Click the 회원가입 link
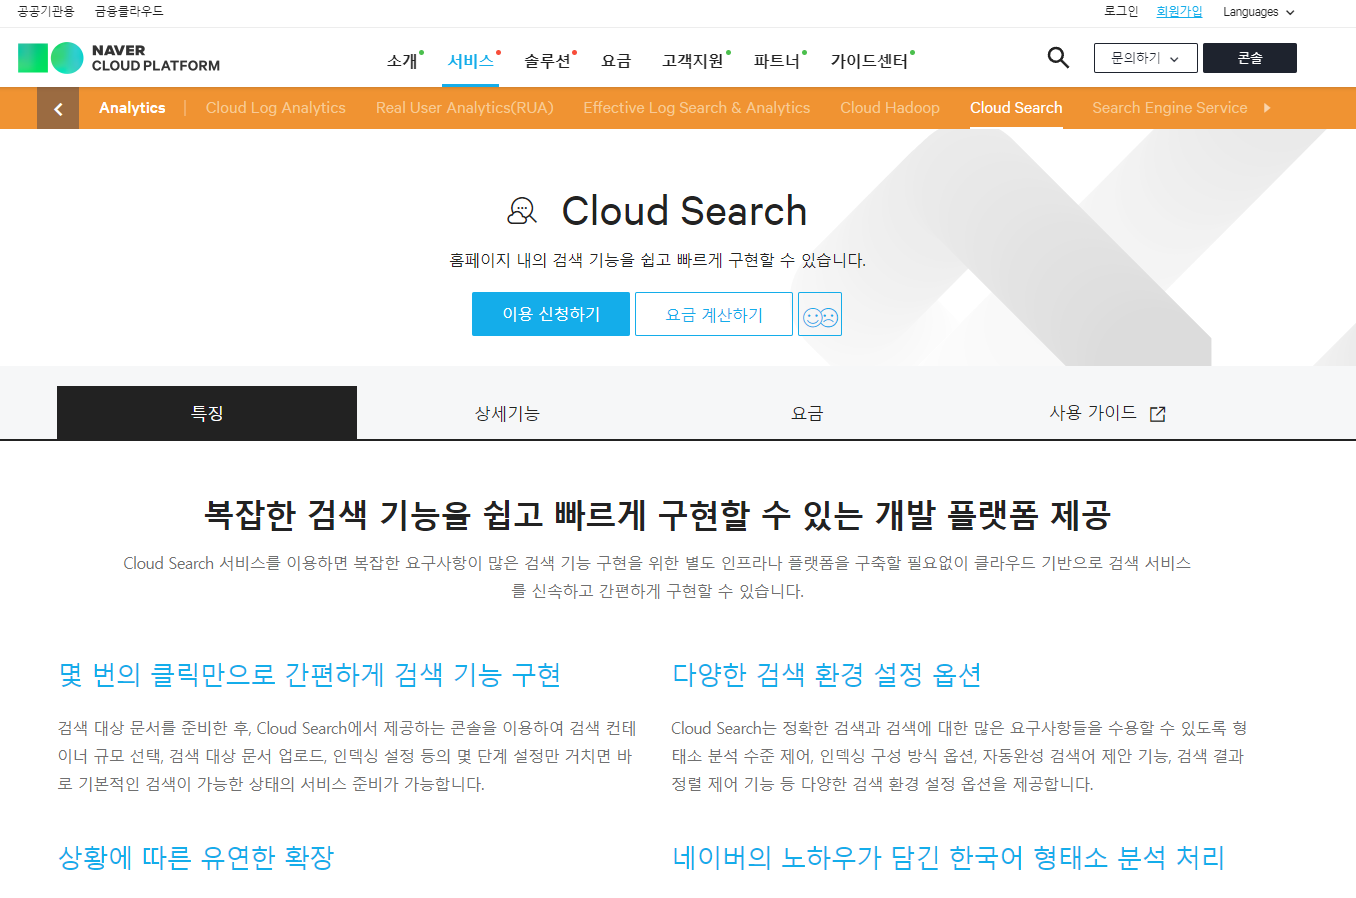 tap(1180, 11)
